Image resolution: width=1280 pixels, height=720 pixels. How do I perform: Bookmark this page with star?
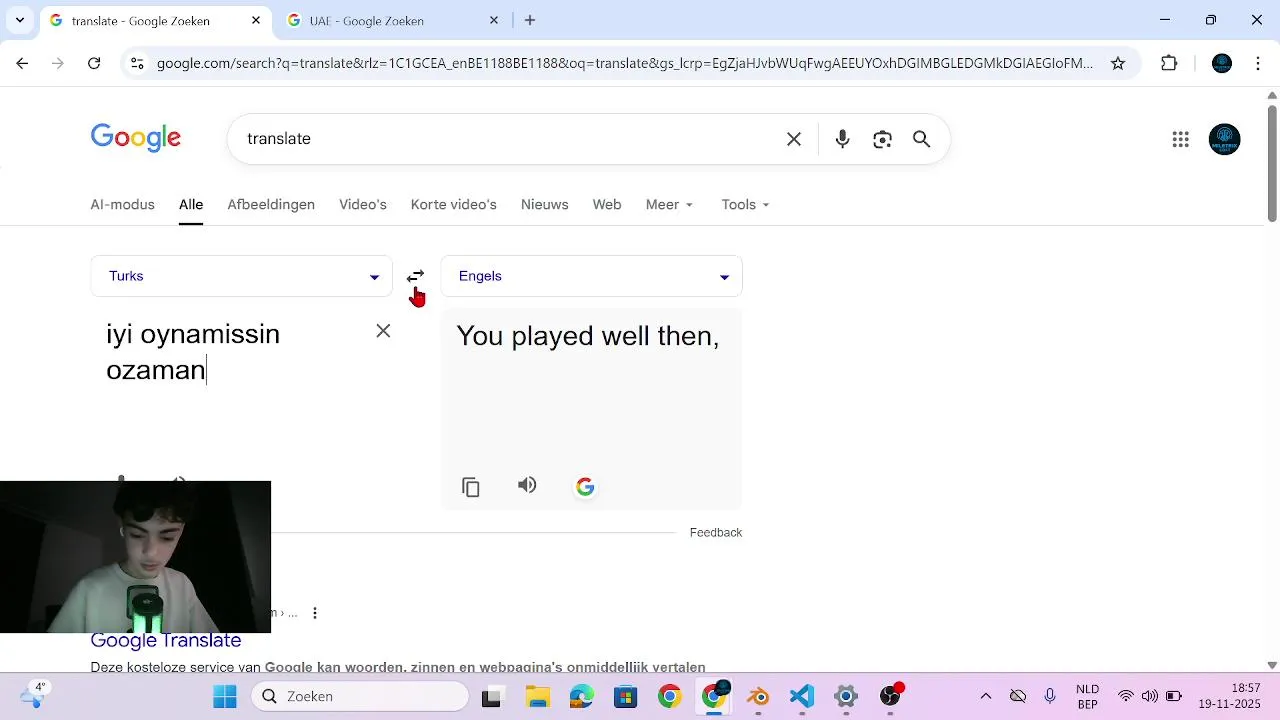(x=1118, y=63)
